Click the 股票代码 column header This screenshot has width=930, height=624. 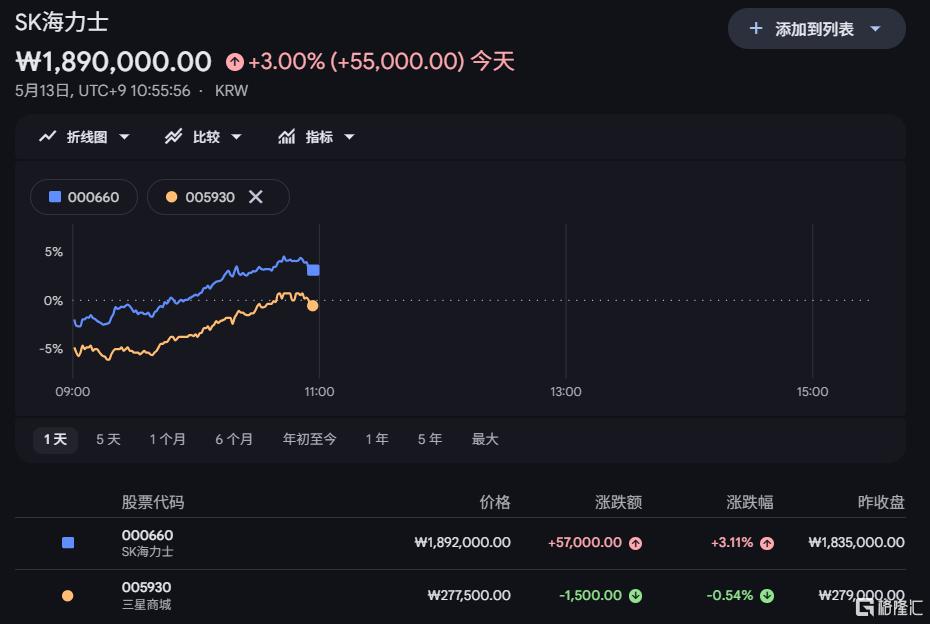[153, 502]
